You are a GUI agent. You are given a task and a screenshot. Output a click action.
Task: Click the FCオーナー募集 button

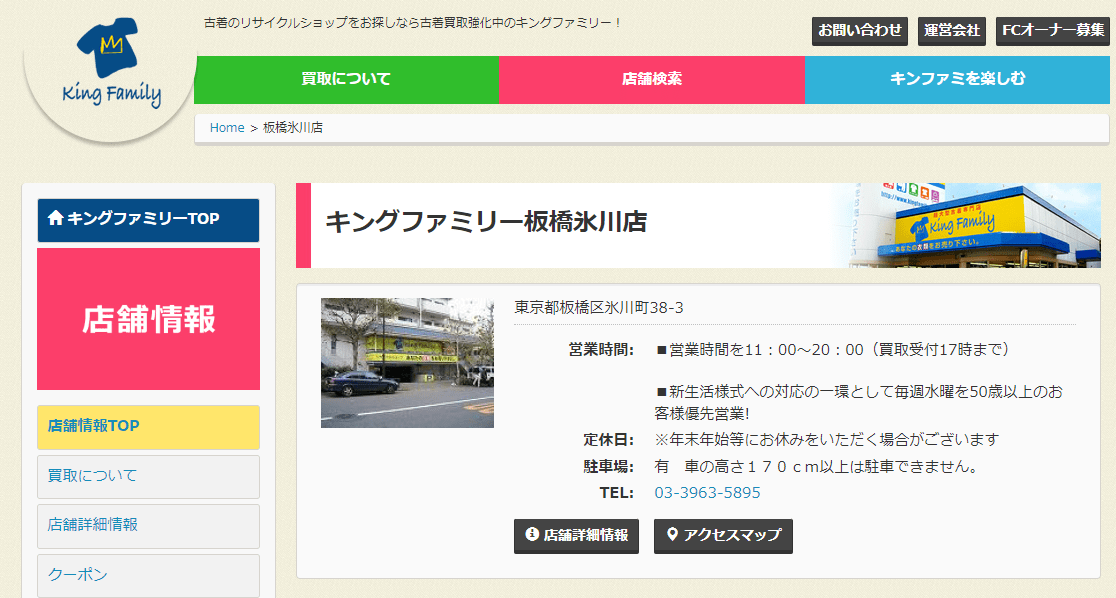pyautogui.click(x=1051, y=31)
